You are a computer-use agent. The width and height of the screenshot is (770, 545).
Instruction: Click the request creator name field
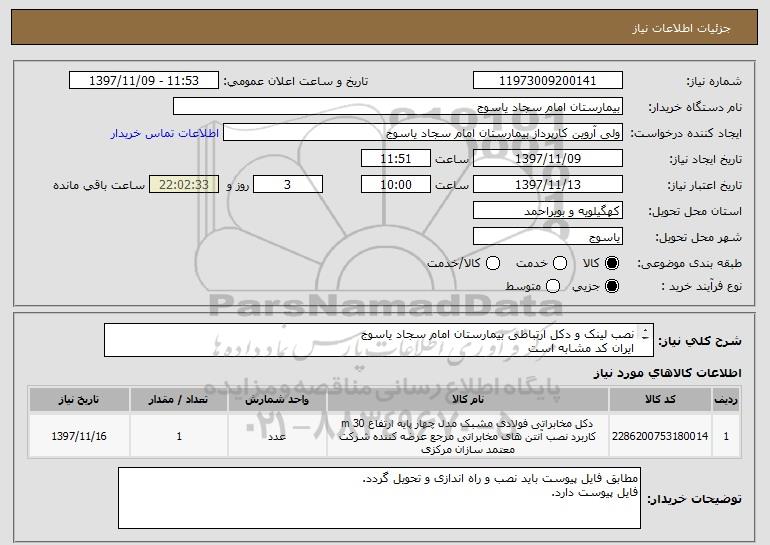[x=423, y=133]
